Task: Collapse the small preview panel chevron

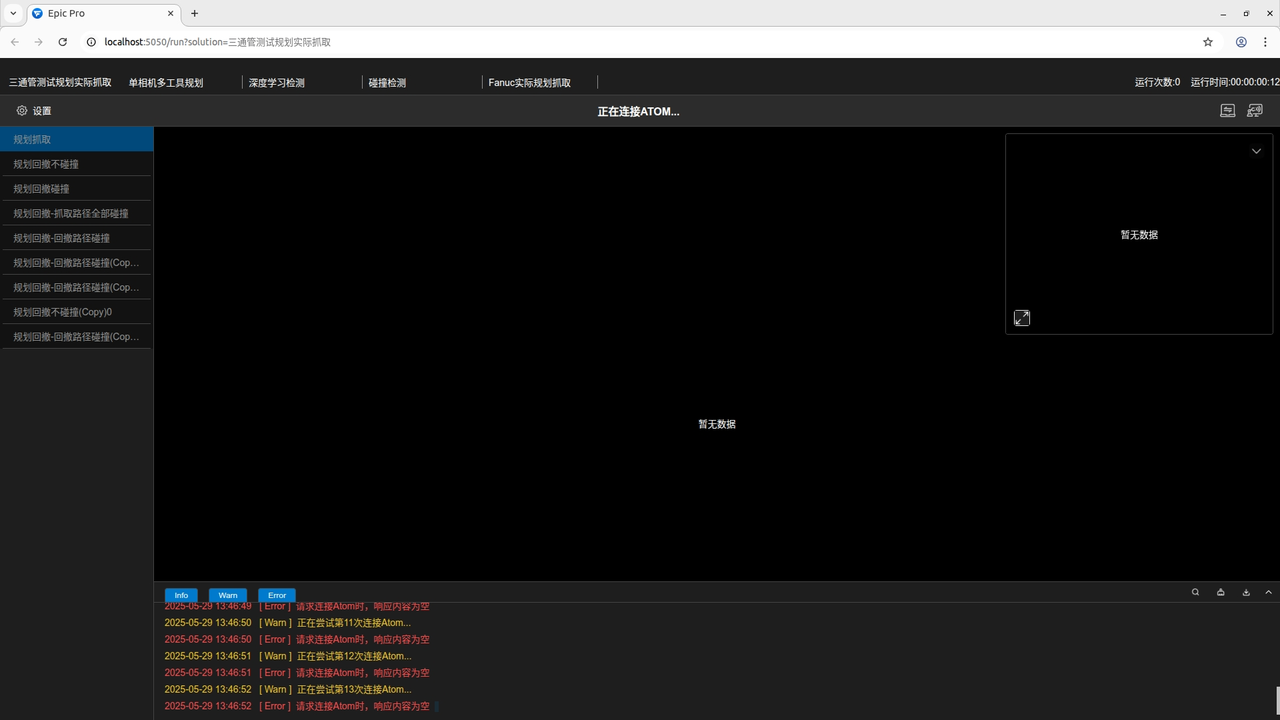Action: (1257, 151)
